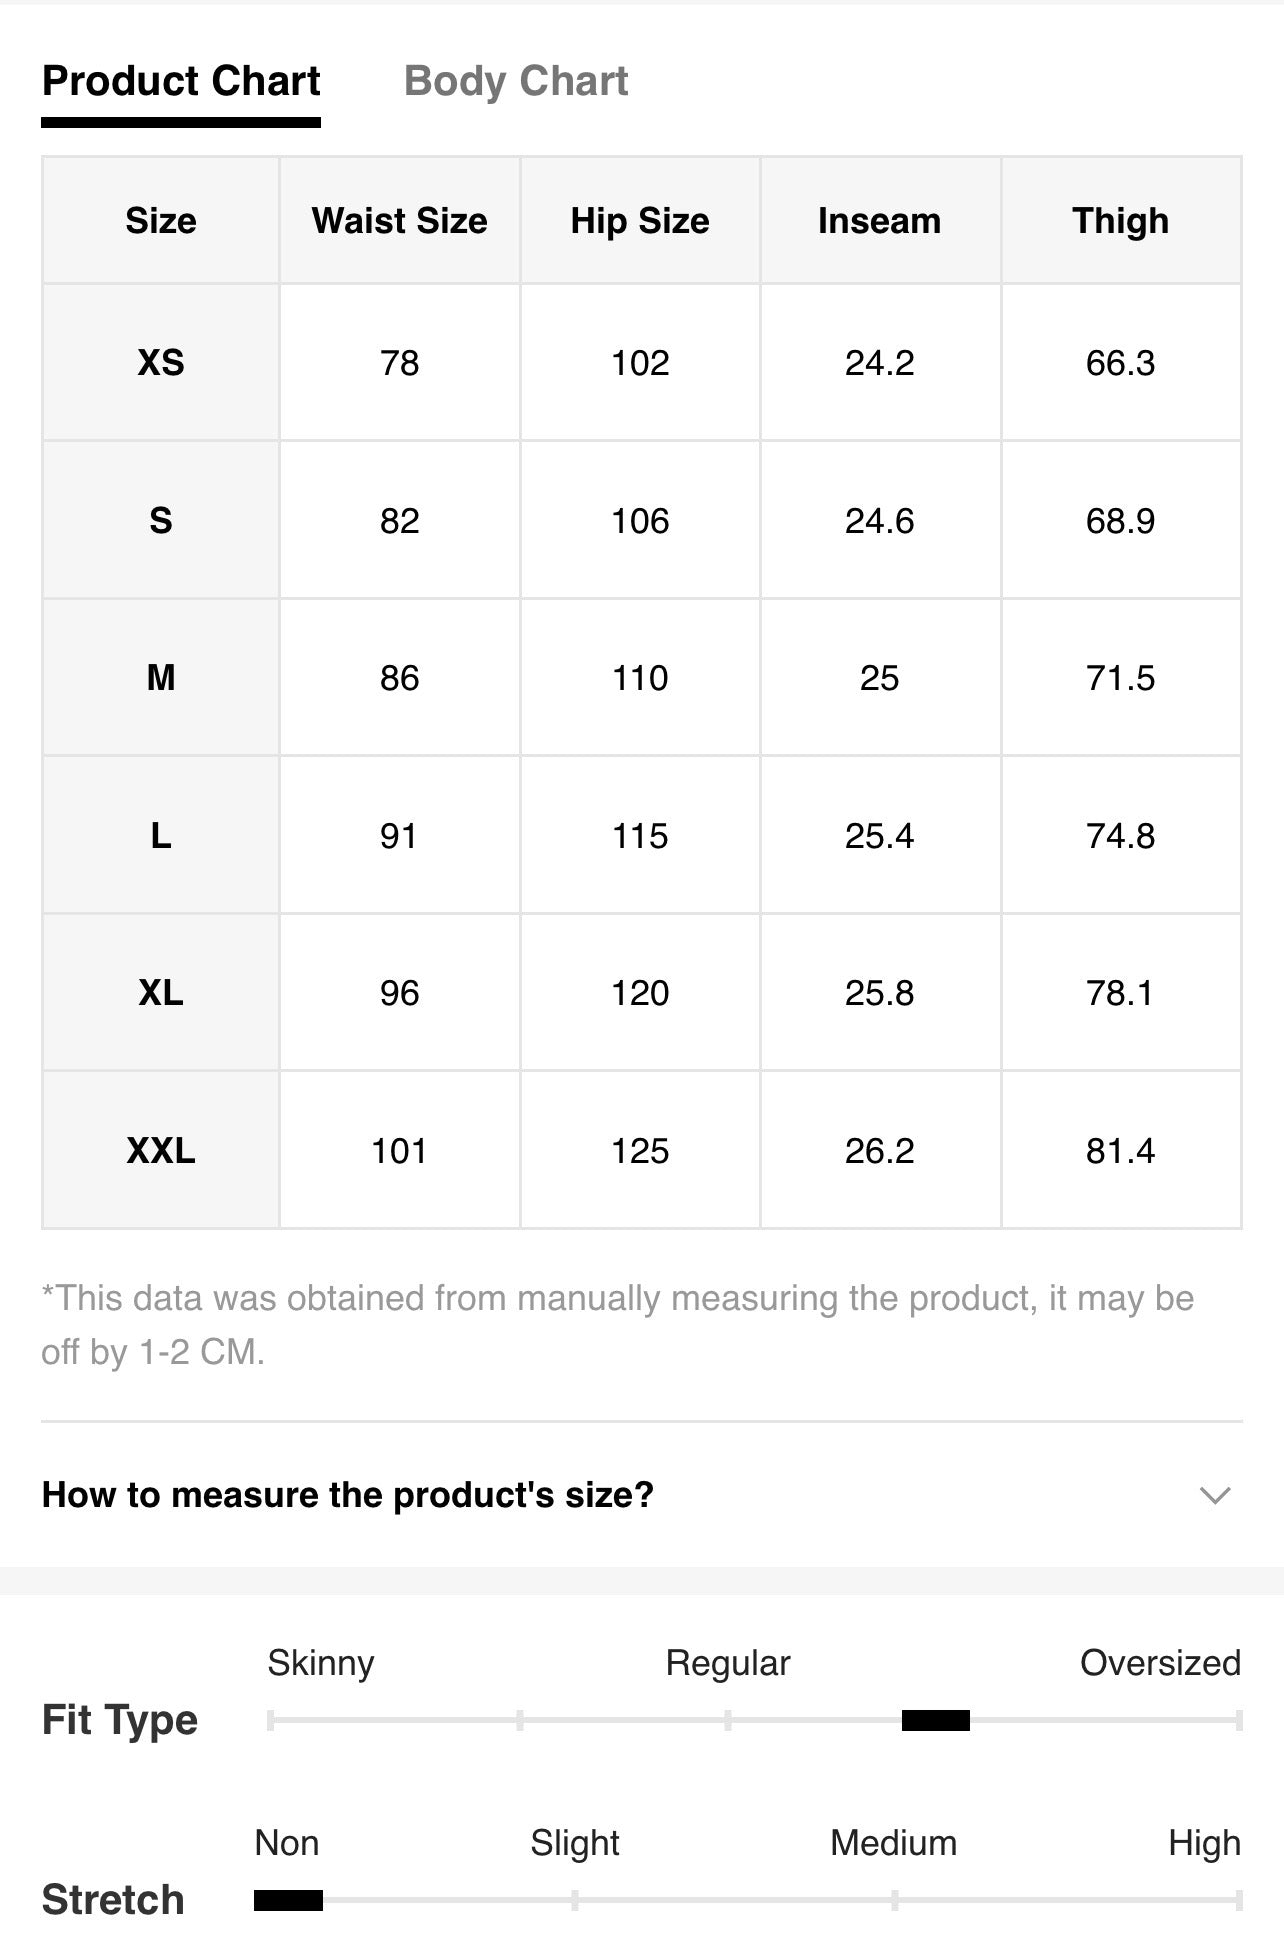Click the Medium stretch label
The height and width of the screenshot is (1954, 1284).
click(893, 1842)
